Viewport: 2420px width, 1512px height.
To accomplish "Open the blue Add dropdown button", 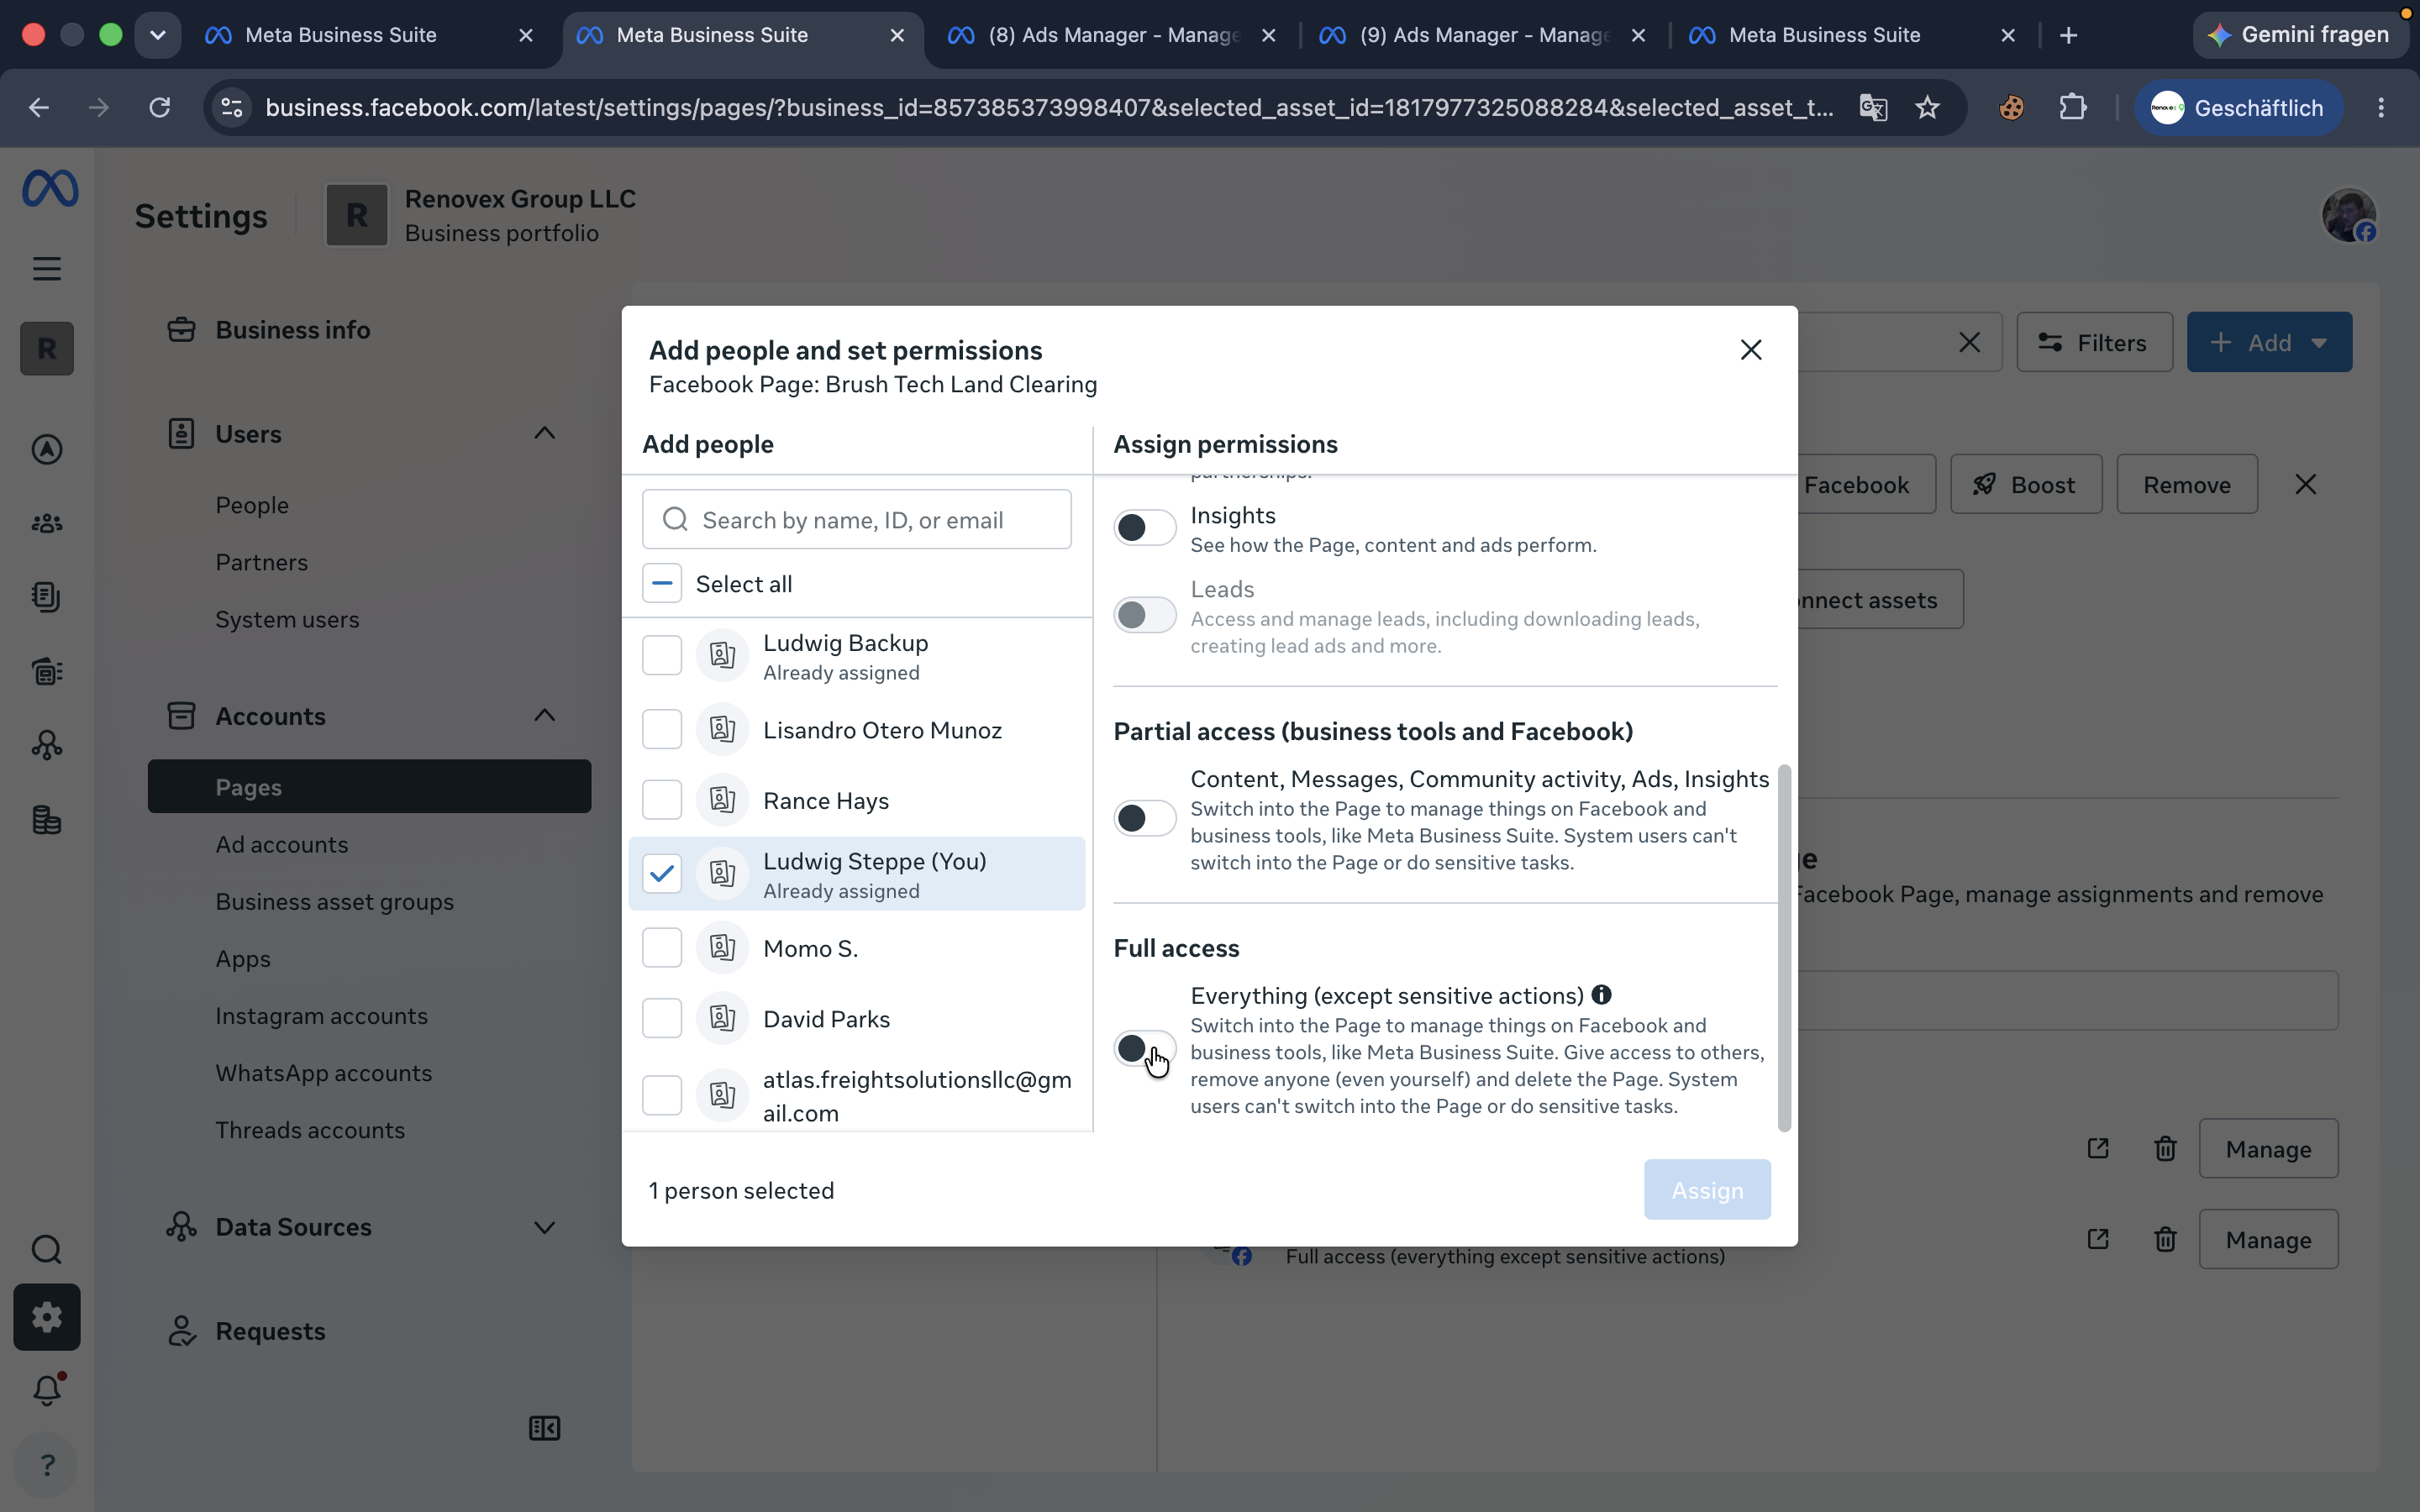I will [x=2269, y=342].
